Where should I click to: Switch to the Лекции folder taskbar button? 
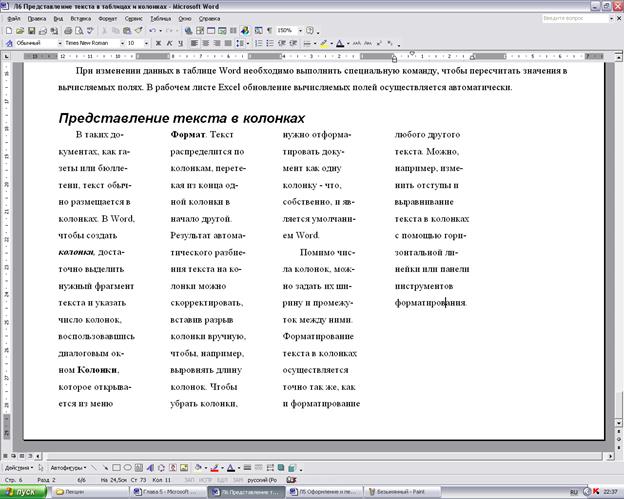90,492
